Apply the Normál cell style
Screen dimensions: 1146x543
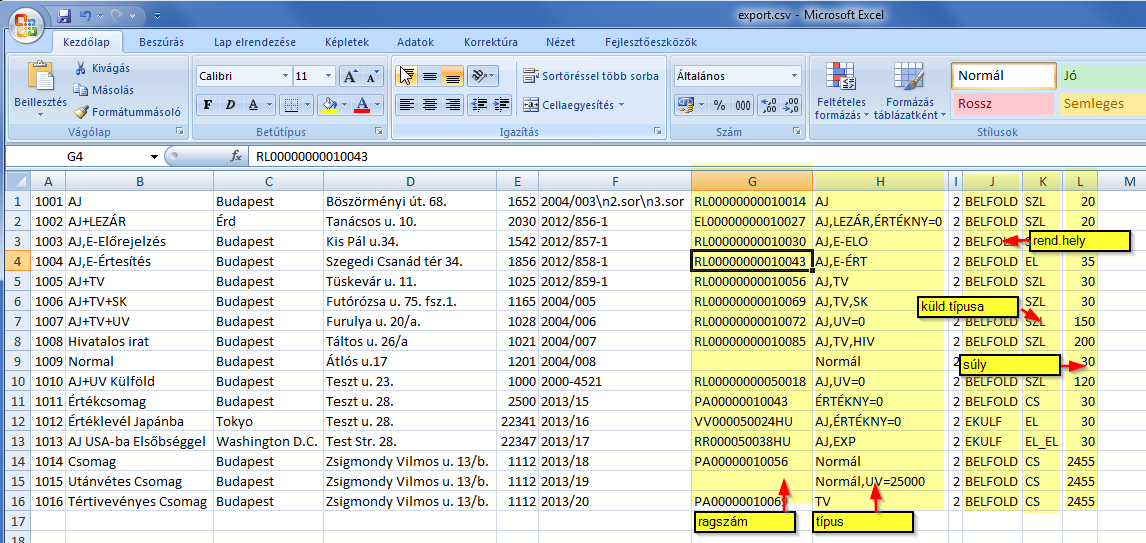[1003, 75]
